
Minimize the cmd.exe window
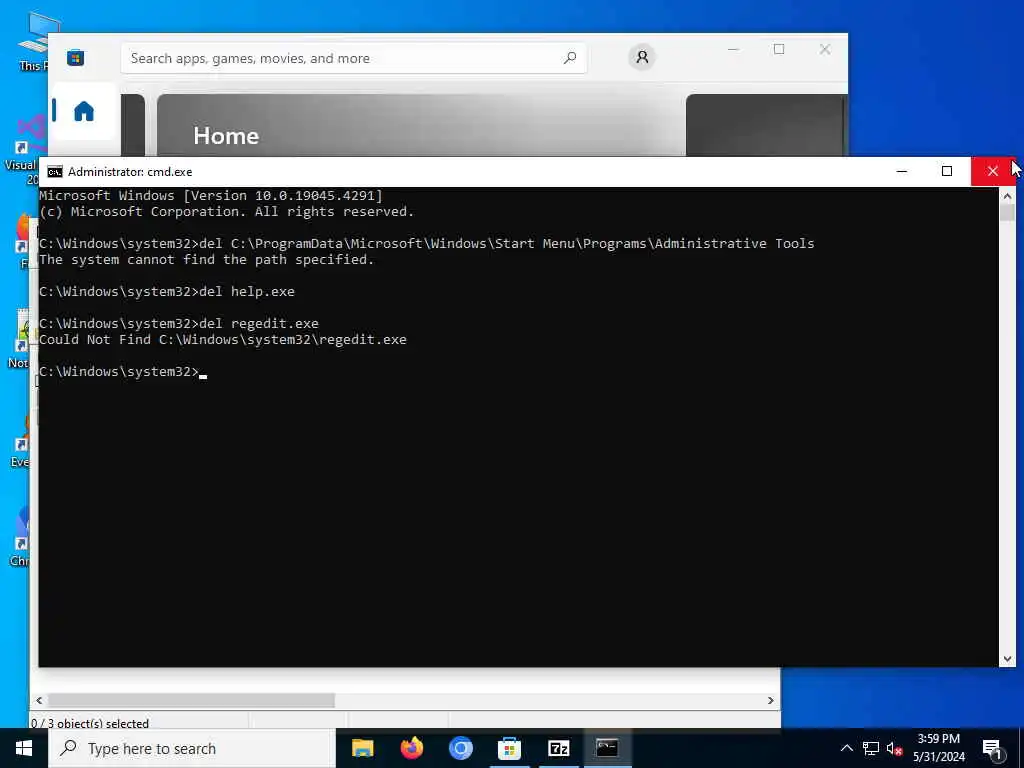(902, 171)
